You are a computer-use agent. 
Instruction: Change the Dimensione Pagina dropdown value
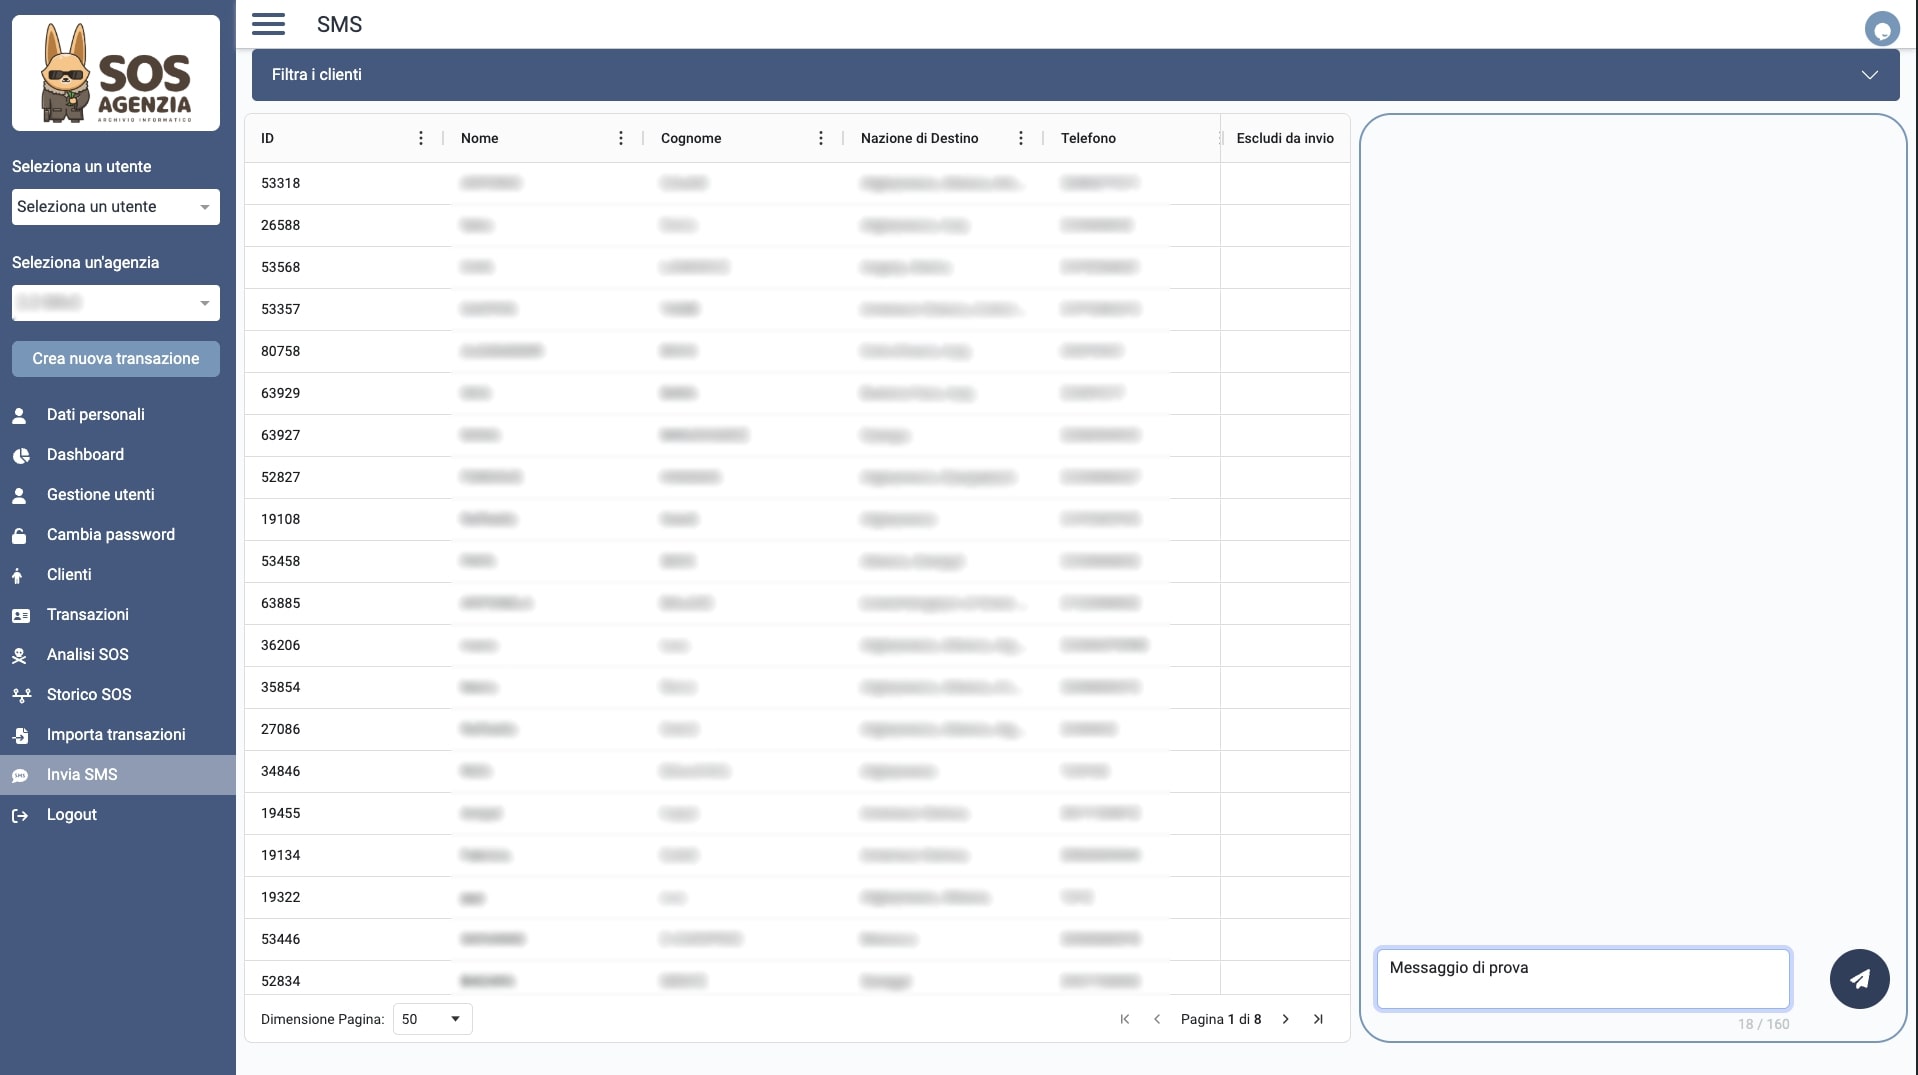[x=432, y=1019]
